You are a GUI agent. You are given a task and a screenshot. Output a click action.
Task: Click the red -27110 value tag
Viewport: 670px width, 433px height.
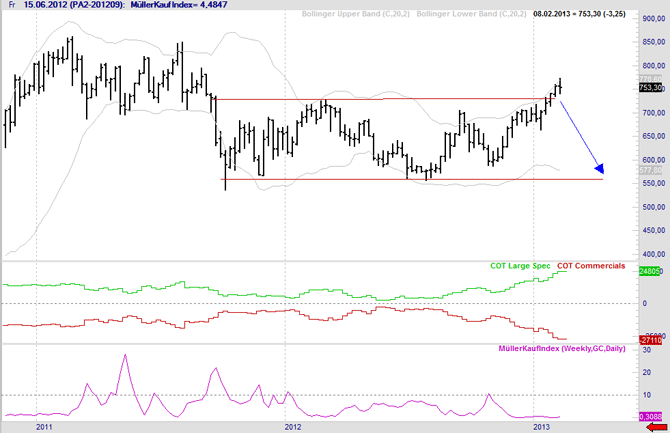click(x=651, y=340)
